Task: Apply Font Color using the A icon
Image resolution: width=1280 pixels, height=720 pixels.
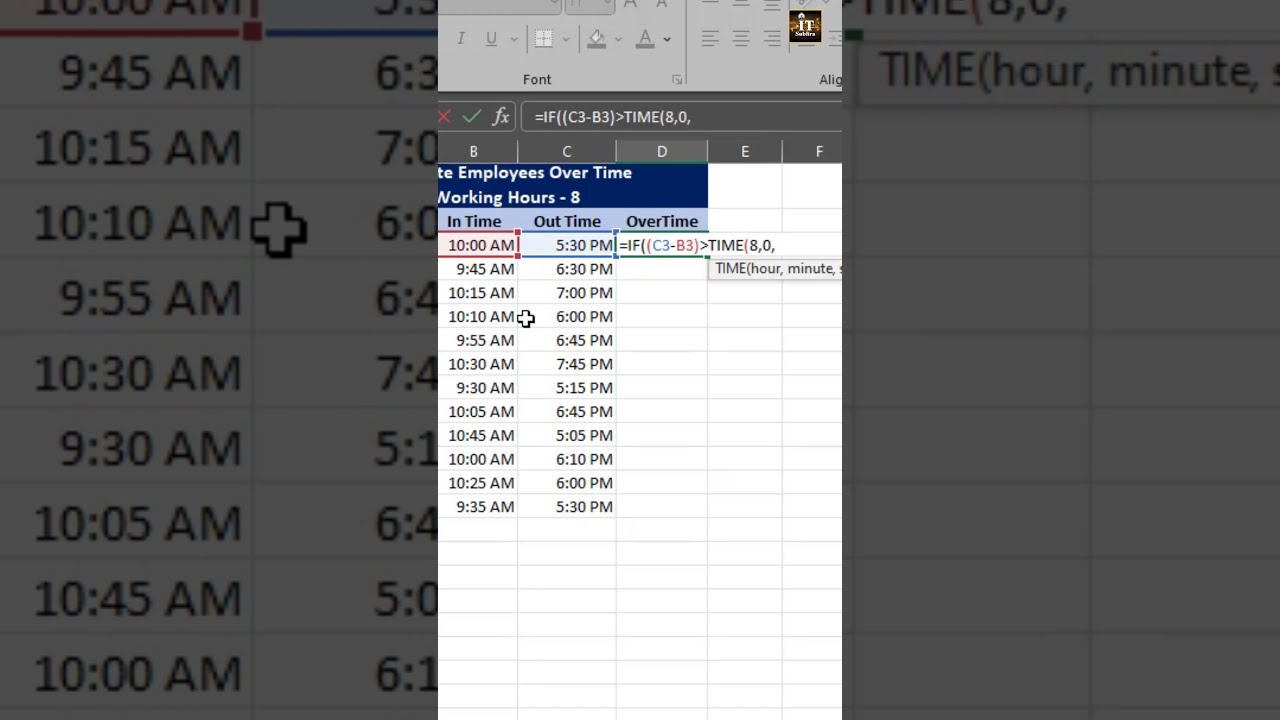Action: click(x=646, y=39)
